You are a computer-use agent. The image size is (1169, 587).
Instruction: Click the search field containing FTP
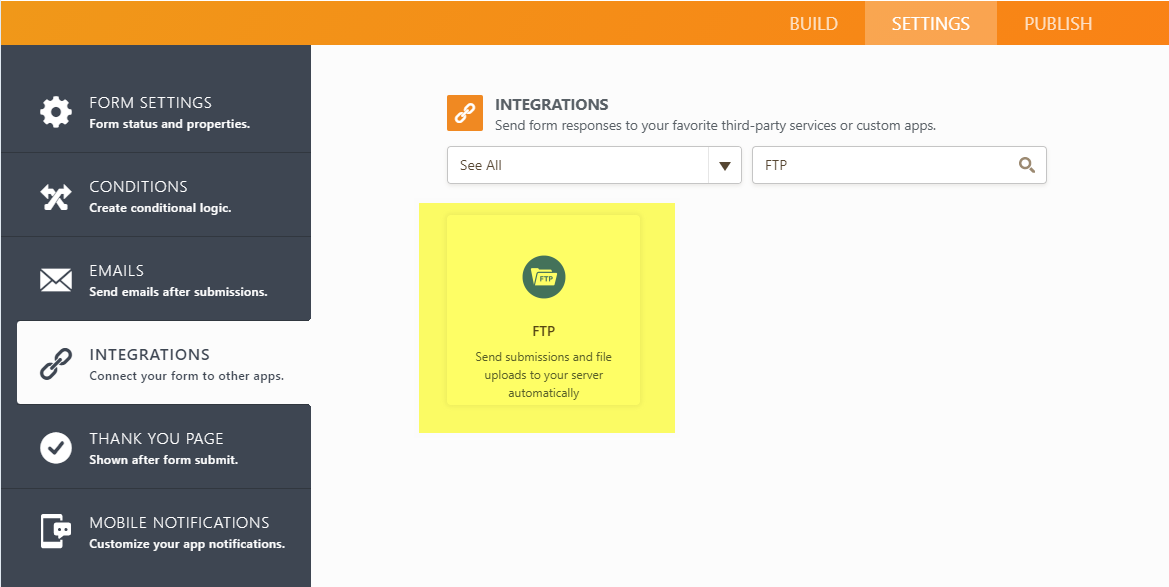(x=885, y=165)
